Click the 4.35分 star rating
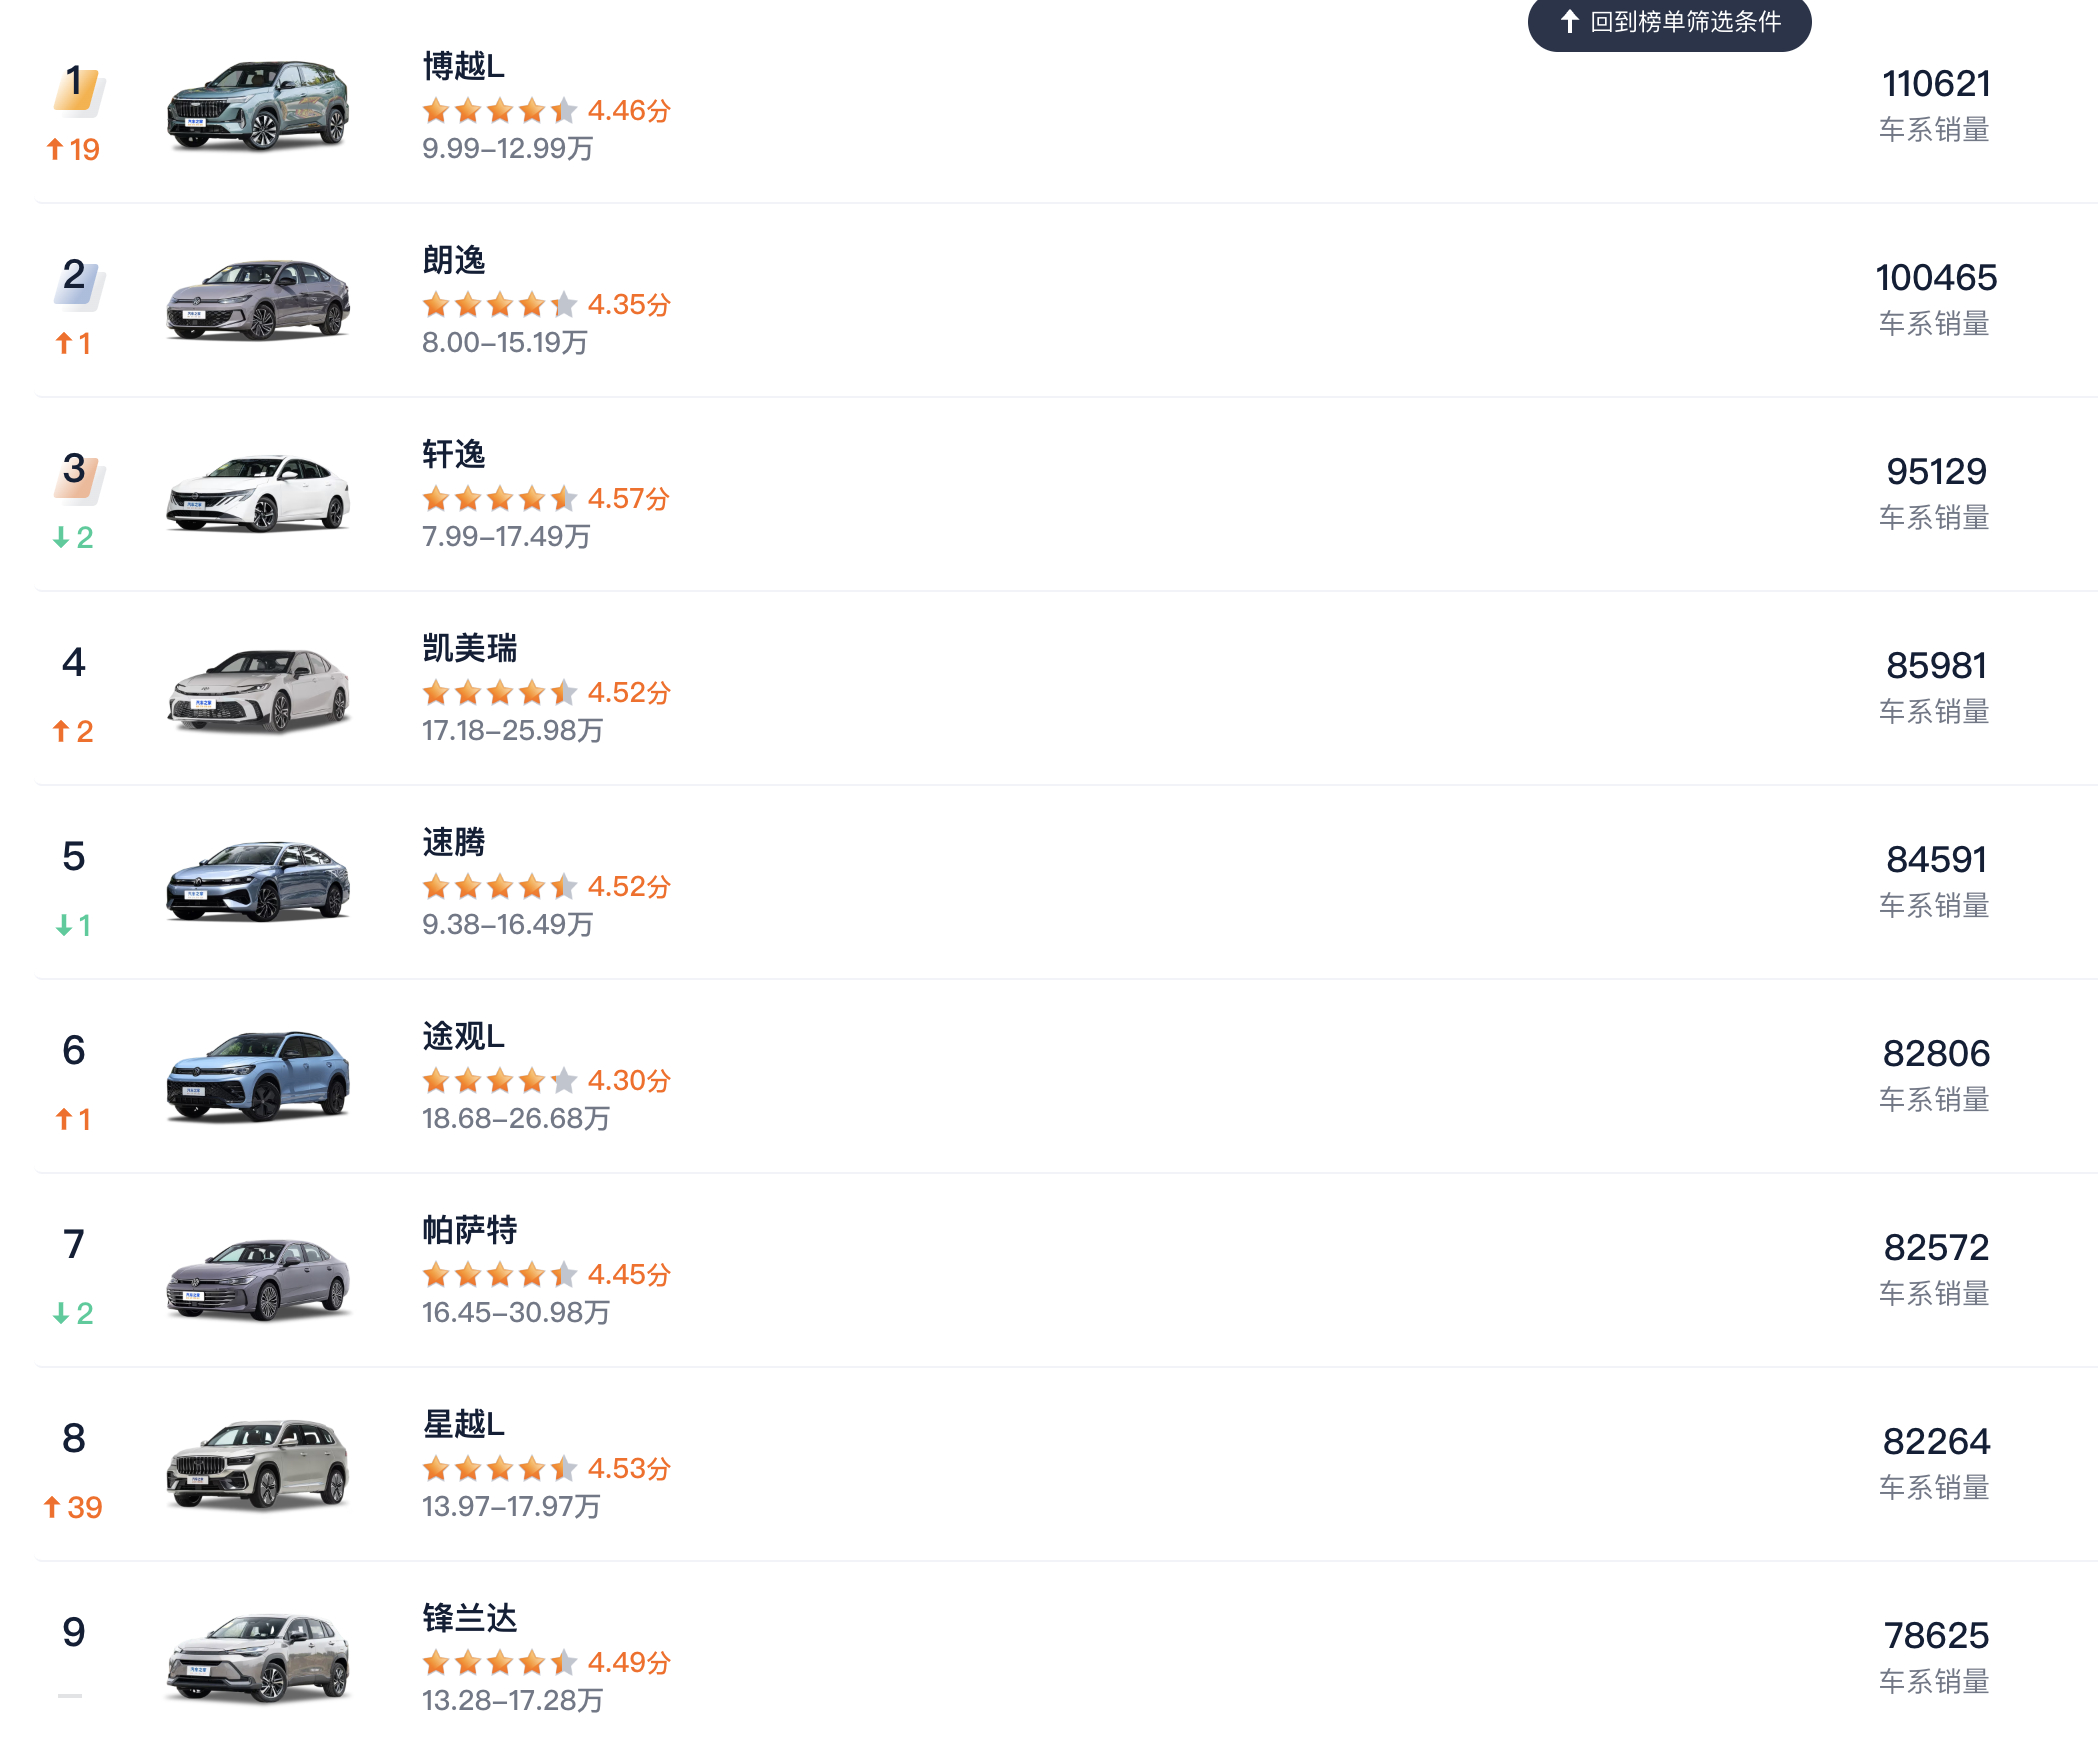The width and height of the screenshot is (2098, 1738). click(546, 304)
